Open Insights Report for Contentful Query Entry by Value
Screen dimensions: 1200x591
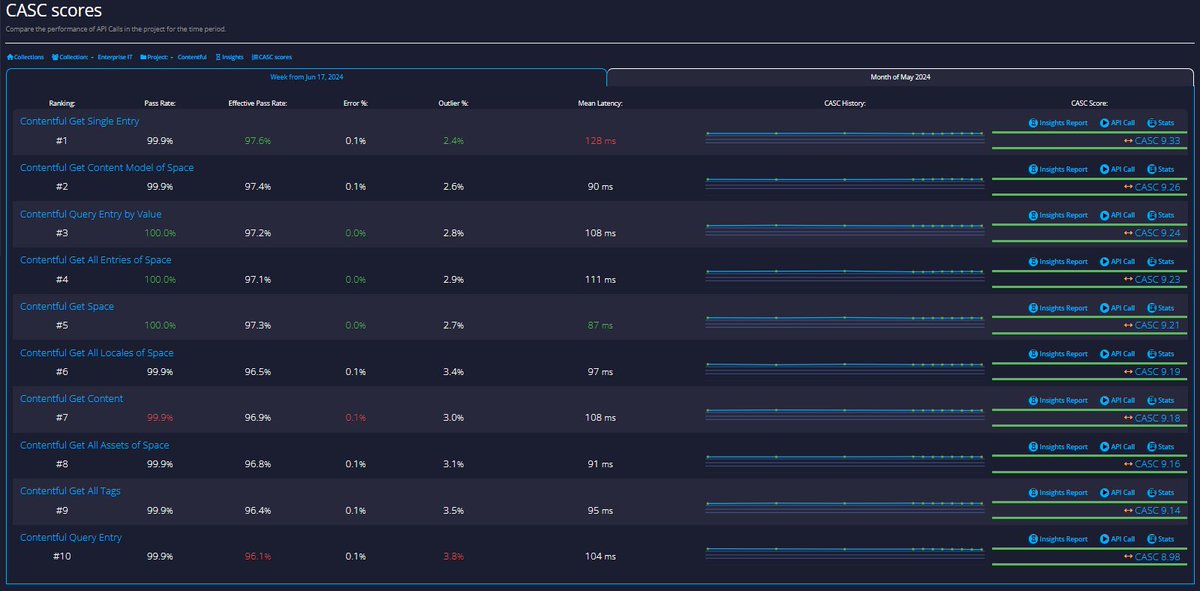pyautogui.click(x=1058, y=215)
